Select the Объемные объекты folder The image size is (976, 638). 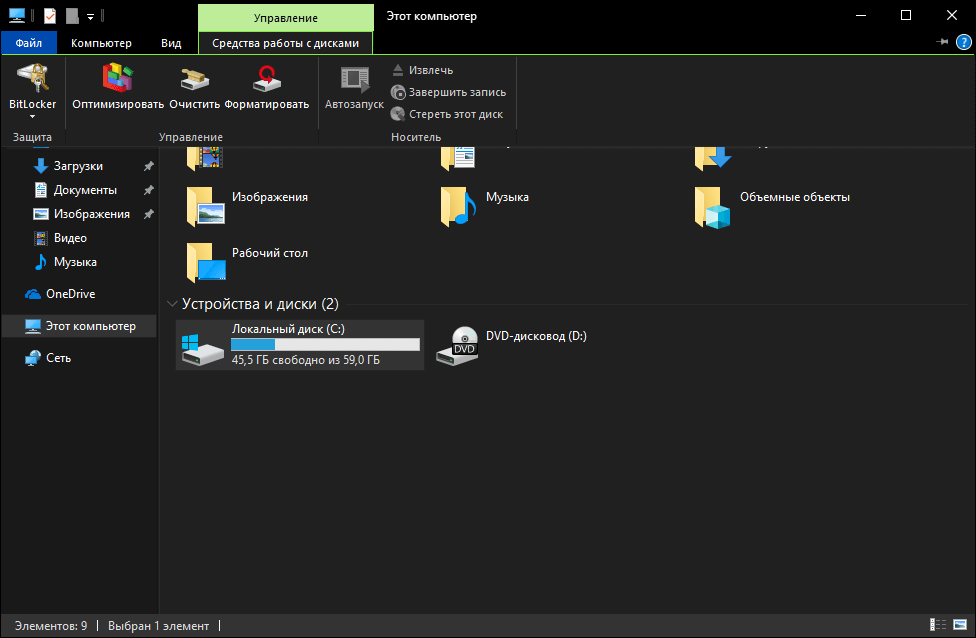(773, 206)
